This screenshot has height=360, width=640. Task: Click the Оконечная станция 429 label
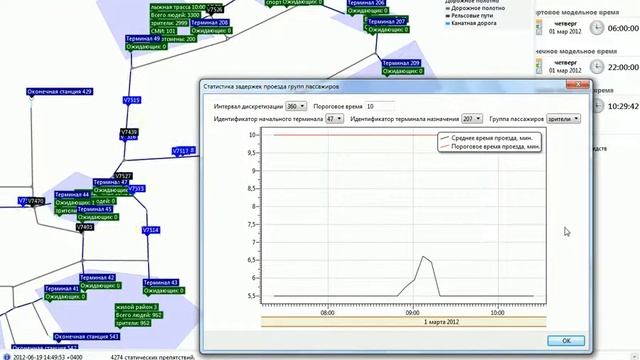(60, 92)
